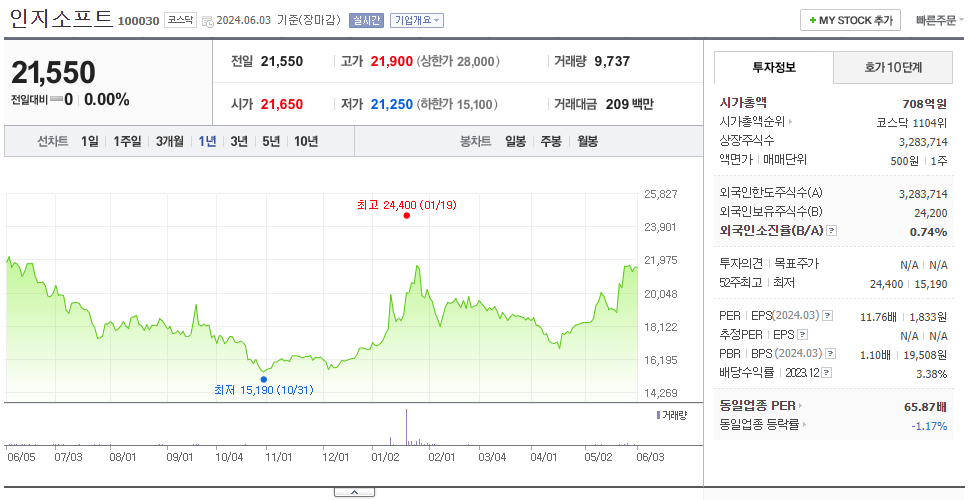Open 시가총액순위 arrow link

pos(756,122)
